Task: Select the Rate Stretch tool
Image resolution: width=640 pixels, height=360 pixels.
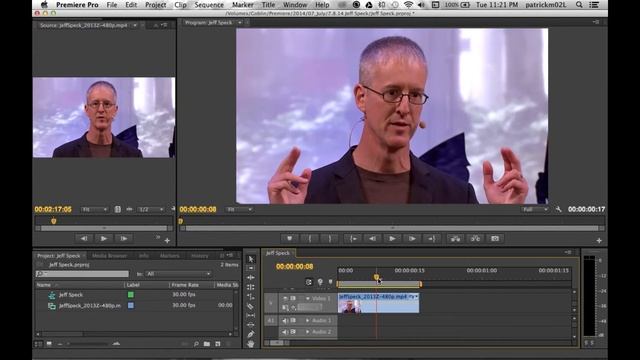Action: pyautogui.click(x=251, y=297)
